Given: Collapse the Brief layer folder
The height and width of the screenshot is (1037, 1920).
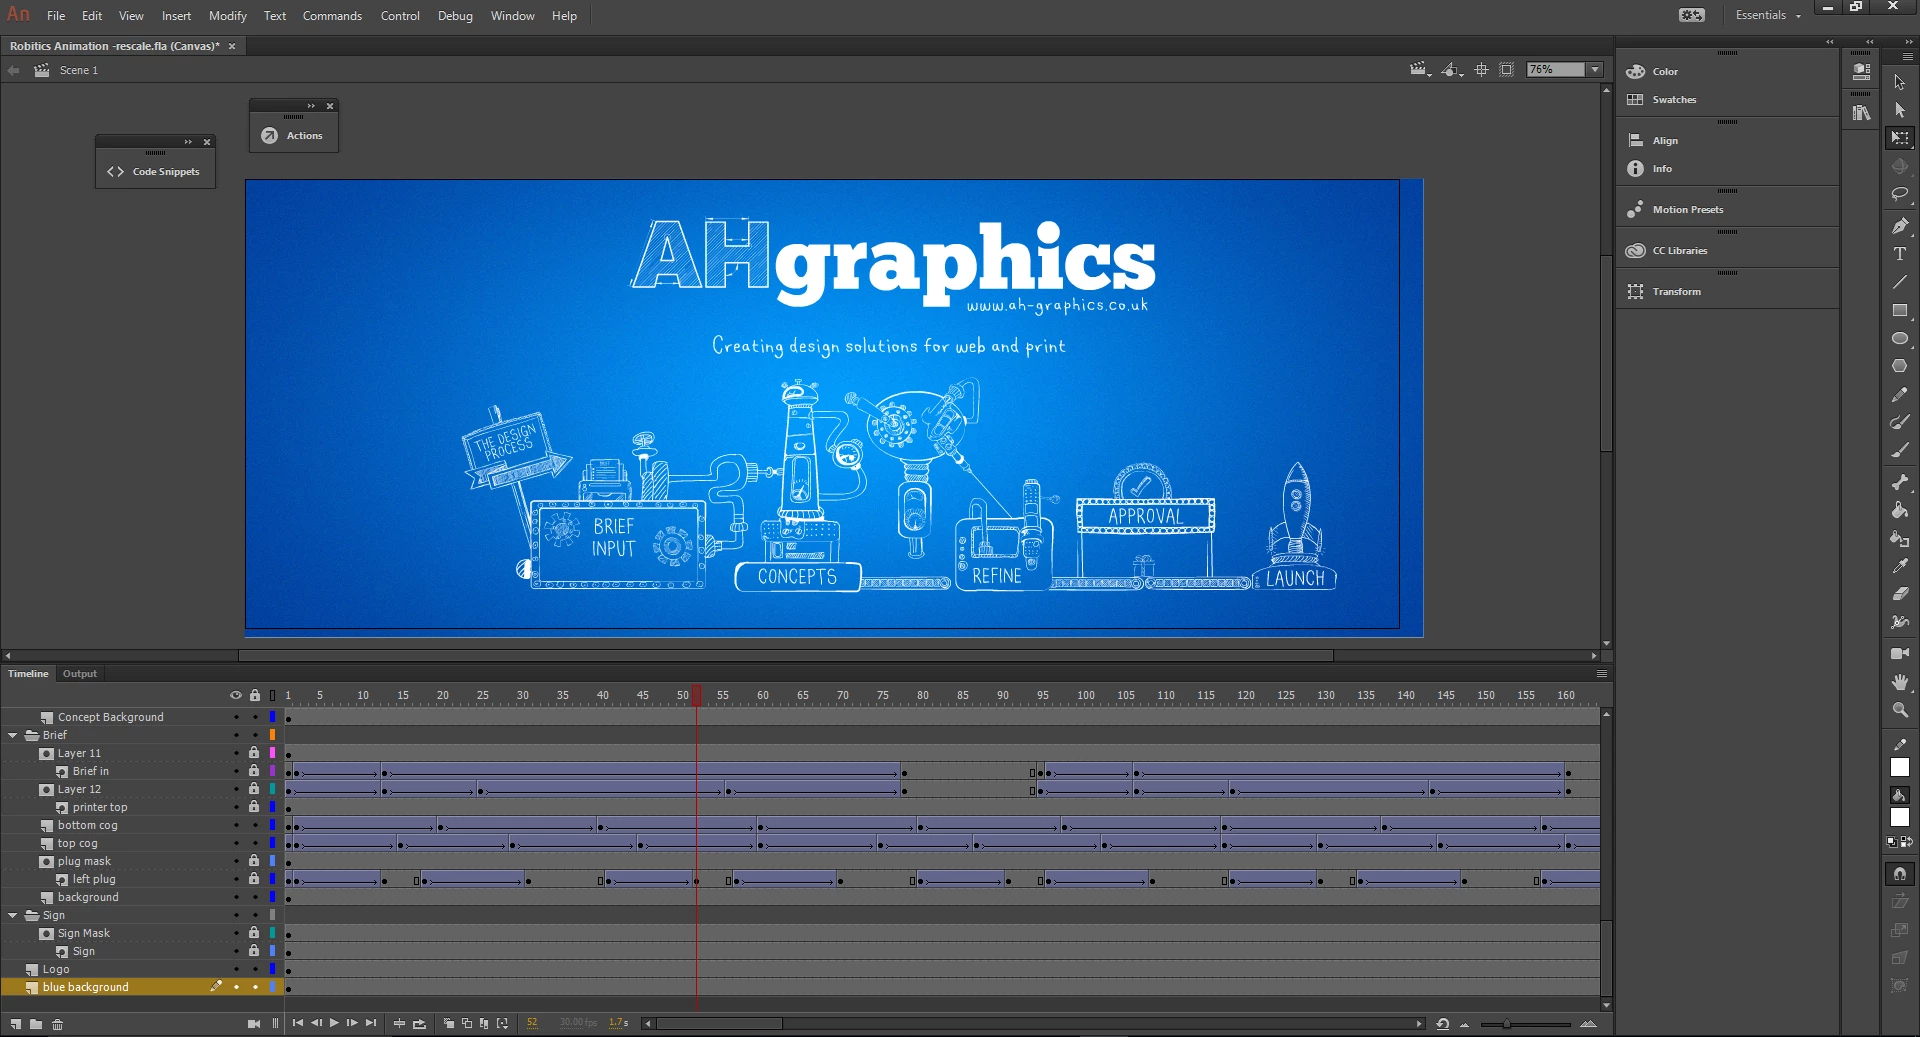Looking at the screenshot, I should (x=12, y=735).
